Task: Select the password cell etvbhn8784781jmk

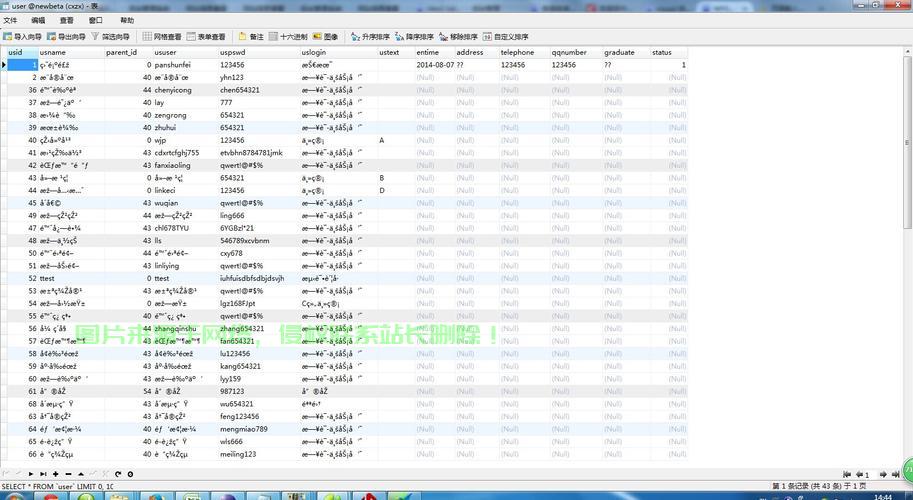Action: [x=259, y=153]
